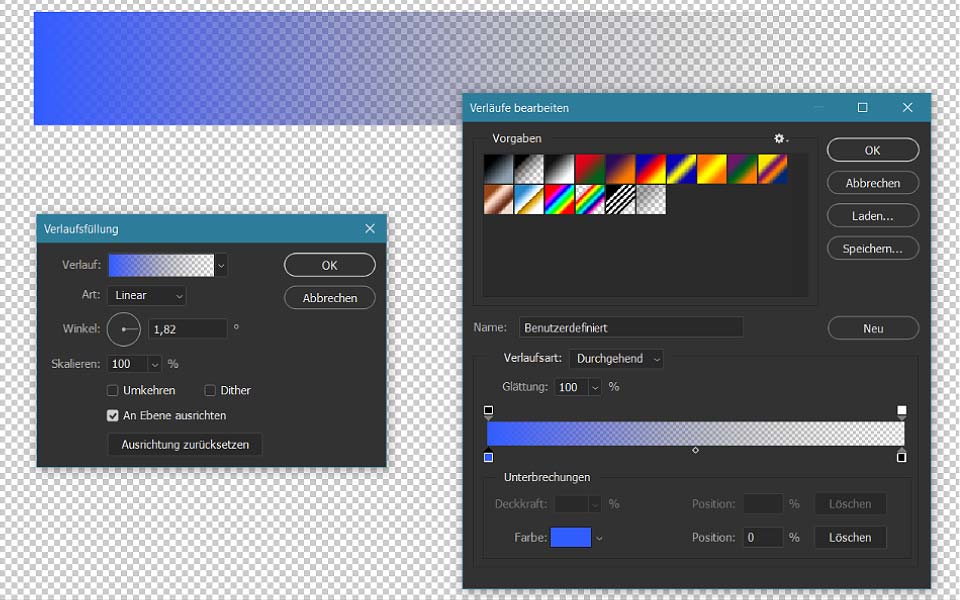Select the transparent rainbow gradient preset
The height and width of the screenshot is (600, 960).
590,200
